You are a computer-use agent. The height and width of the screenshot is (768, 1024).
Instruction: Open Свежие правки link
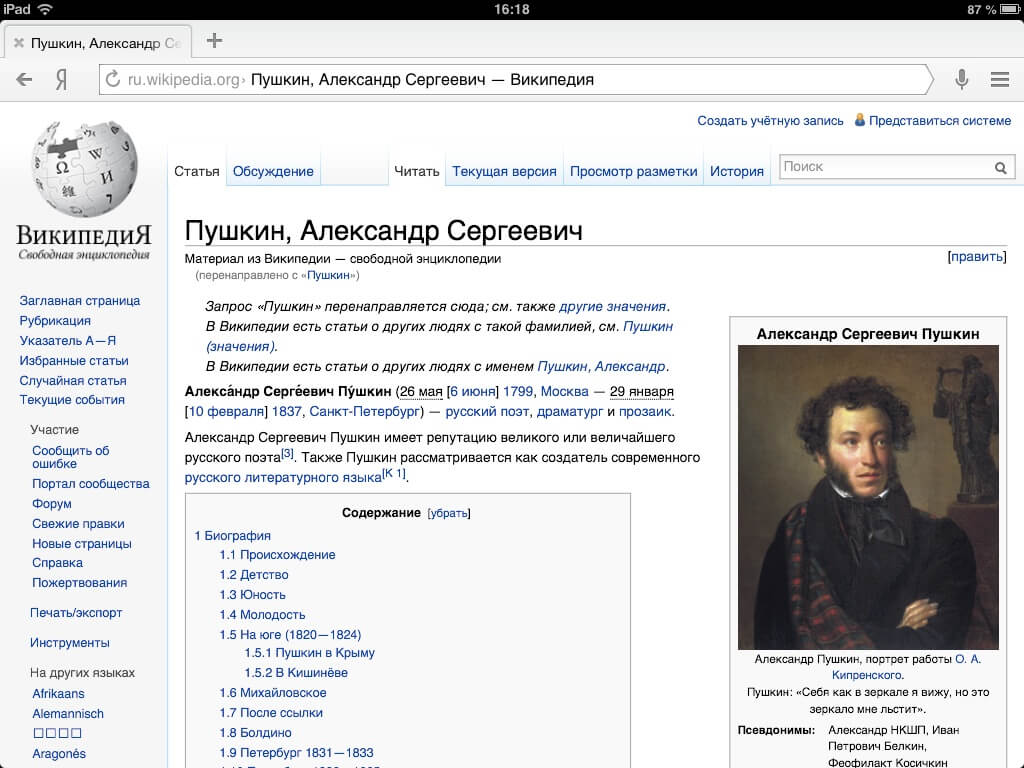(78, 523)
